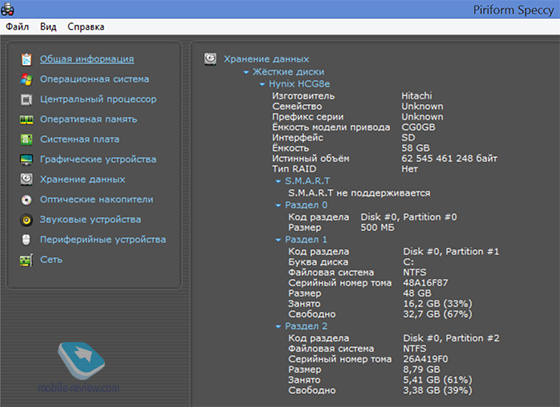Screen dimensions: 560x407
Task: Select Хранение данных in the sidebar
Action: click(82, 179)
